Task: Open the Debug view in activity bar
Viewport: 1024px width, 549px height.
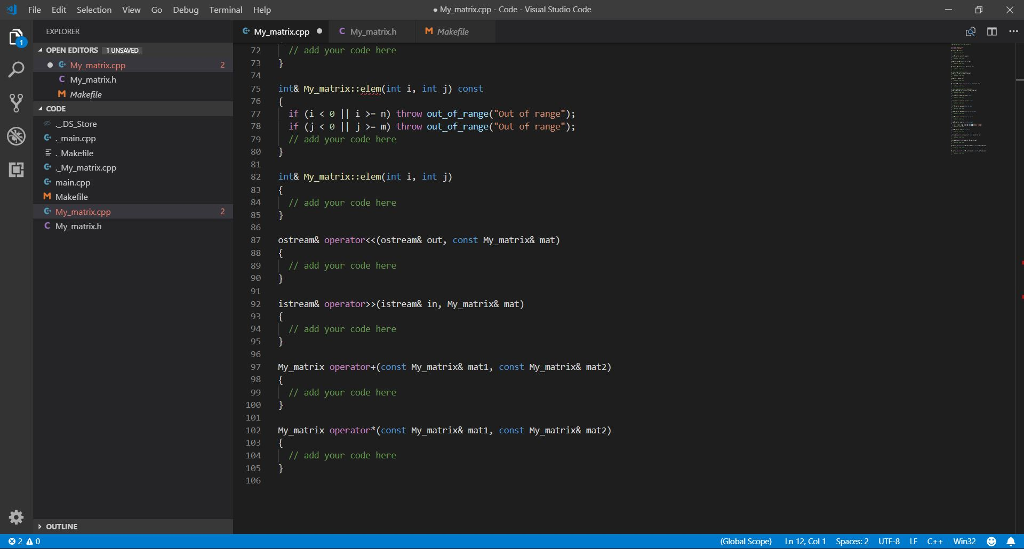Action: click(x=16, y=136)
